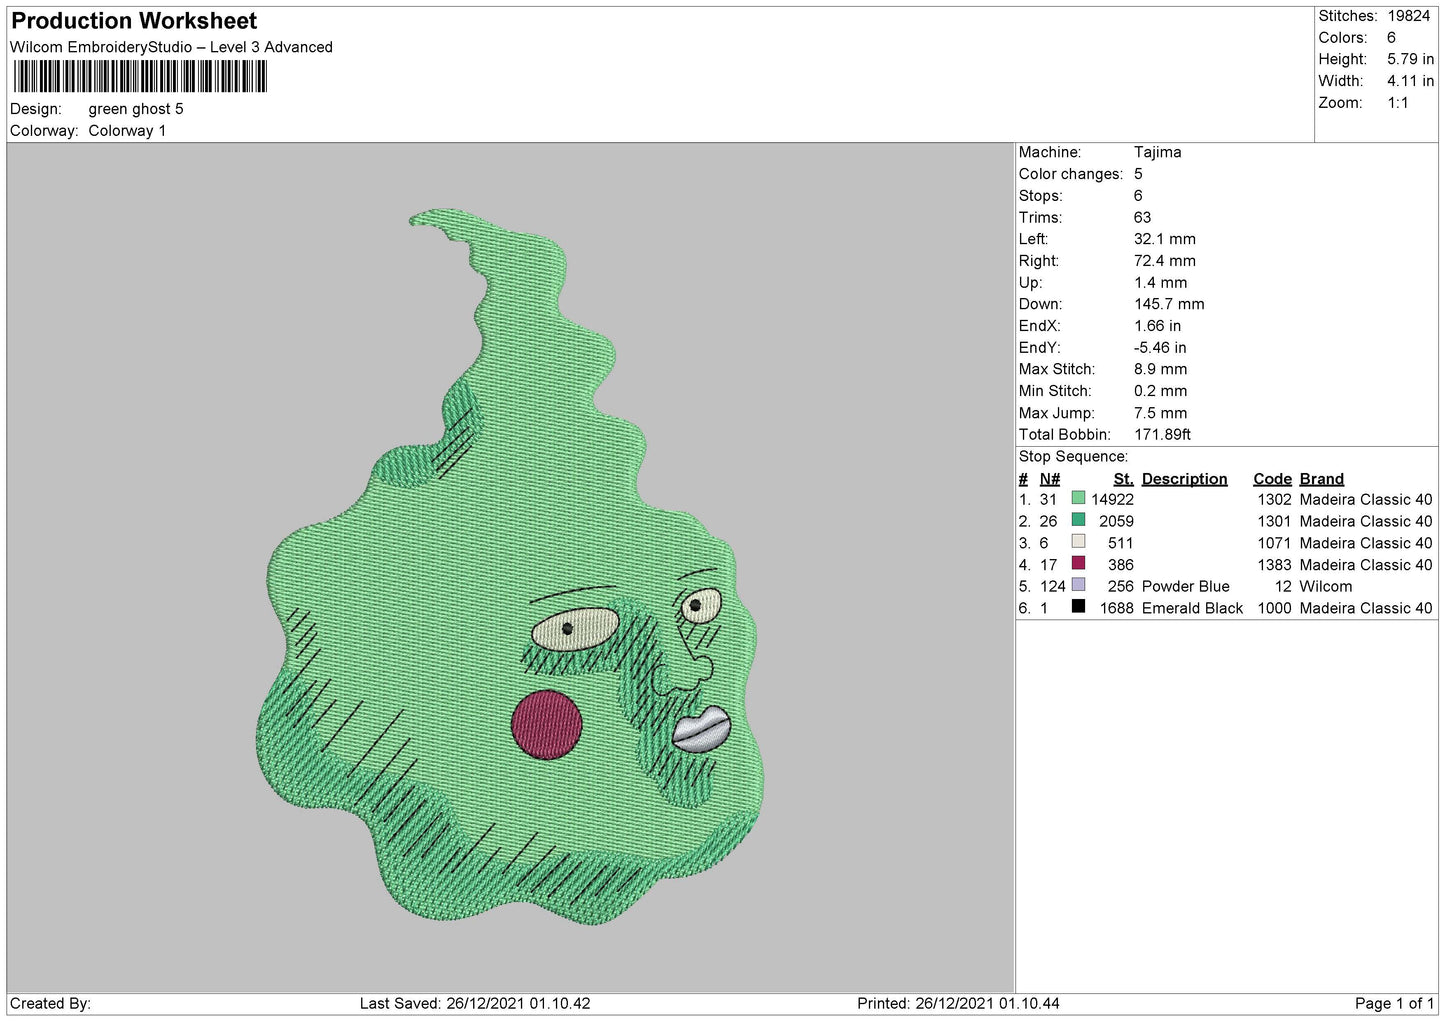Click thread code 1302
This screenshot has height=1021, width=1445.
pos(1274,500)
